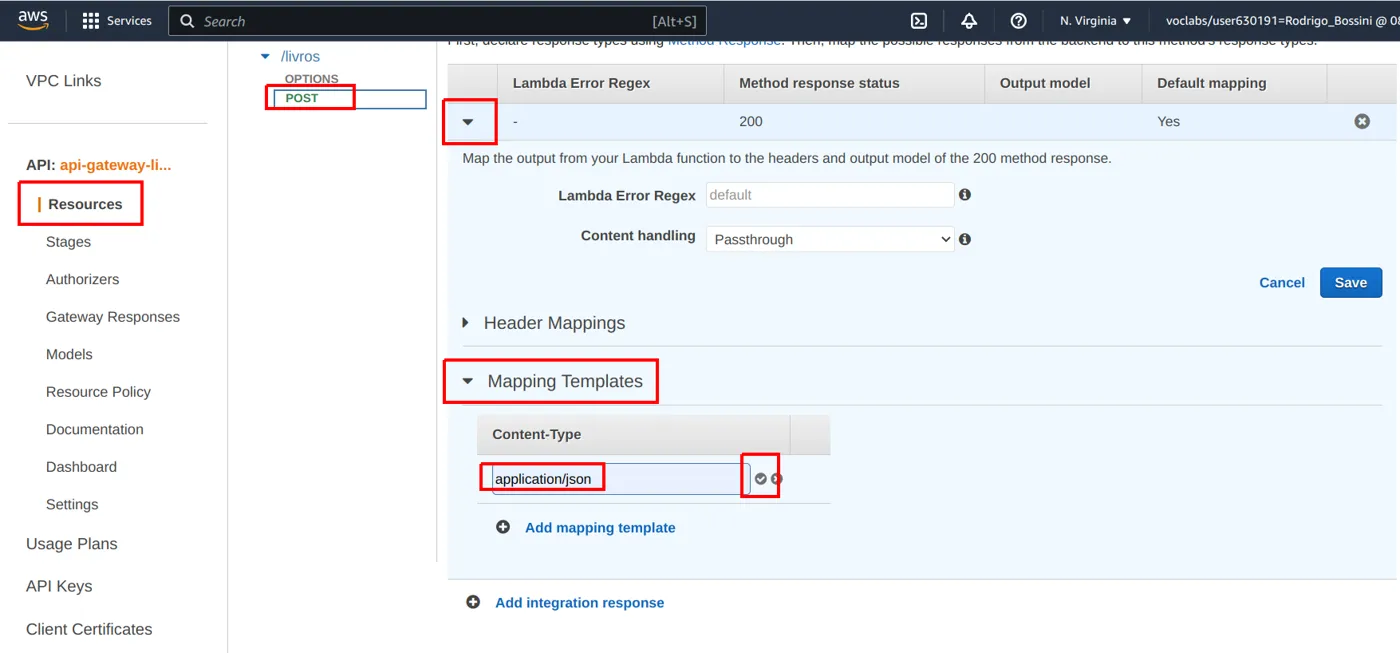This screenshot has height=653, width=1400.
Task: Open the notifications bell
Action: (x=969, y=21)
